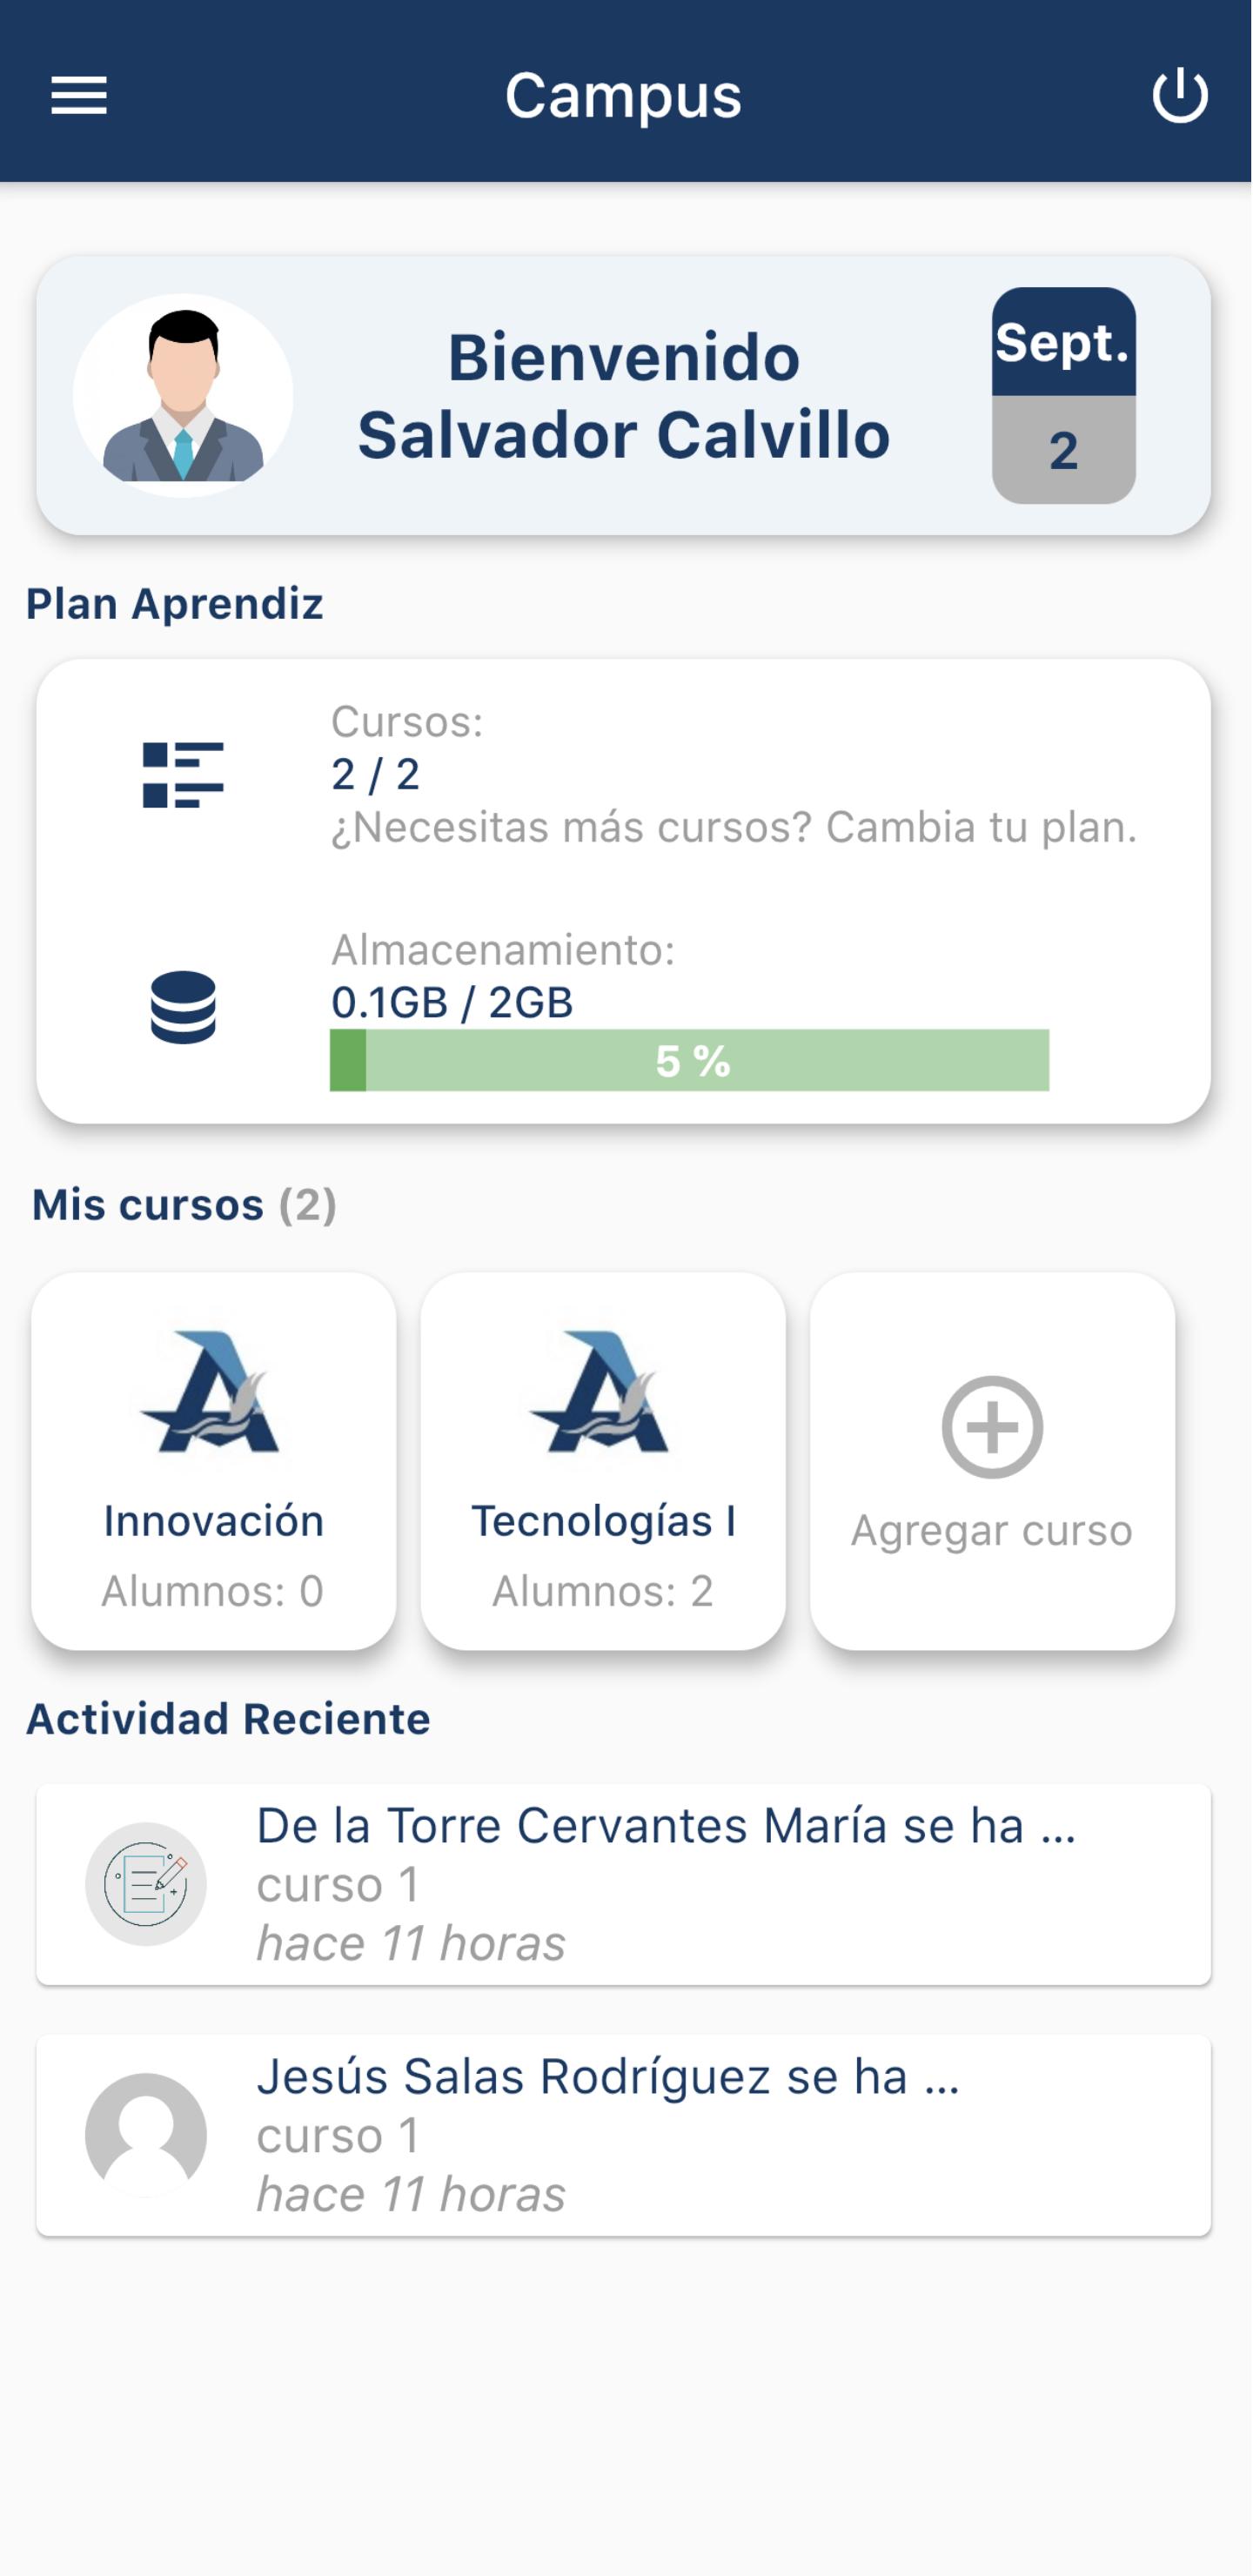Viewport: 1253px width, 2576px height.
Task: Tap Jesús Salas's gray avatar icon
Action: click(x=146, y=2135)
